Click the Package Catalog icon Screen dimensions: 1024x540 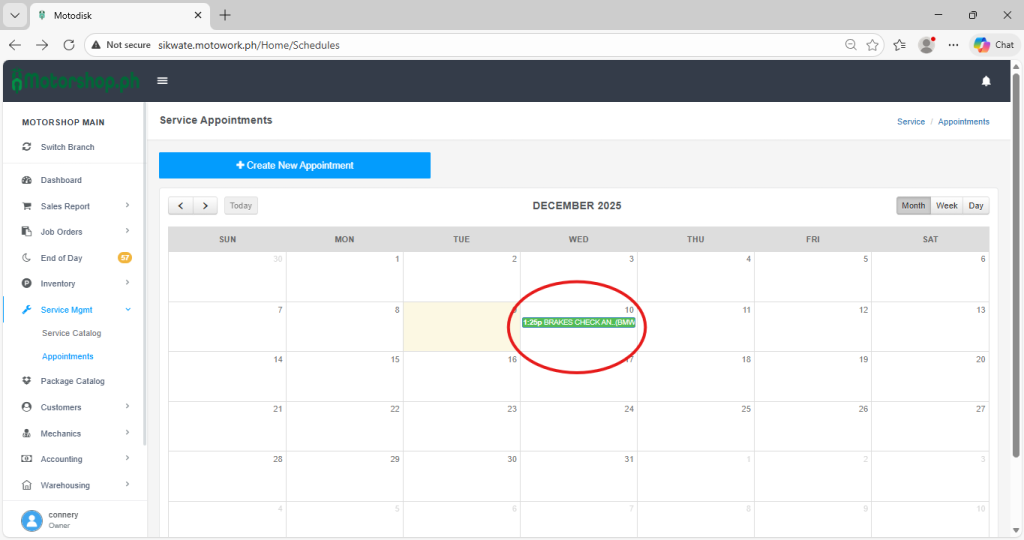27,381
